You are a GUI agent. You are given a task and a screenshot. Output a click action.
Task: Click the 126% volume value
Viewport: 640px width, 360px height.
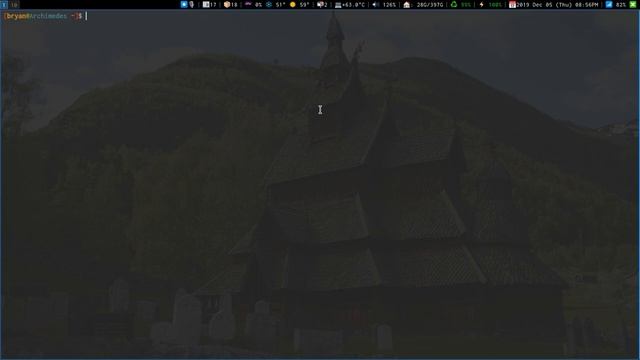coord(389,5)
